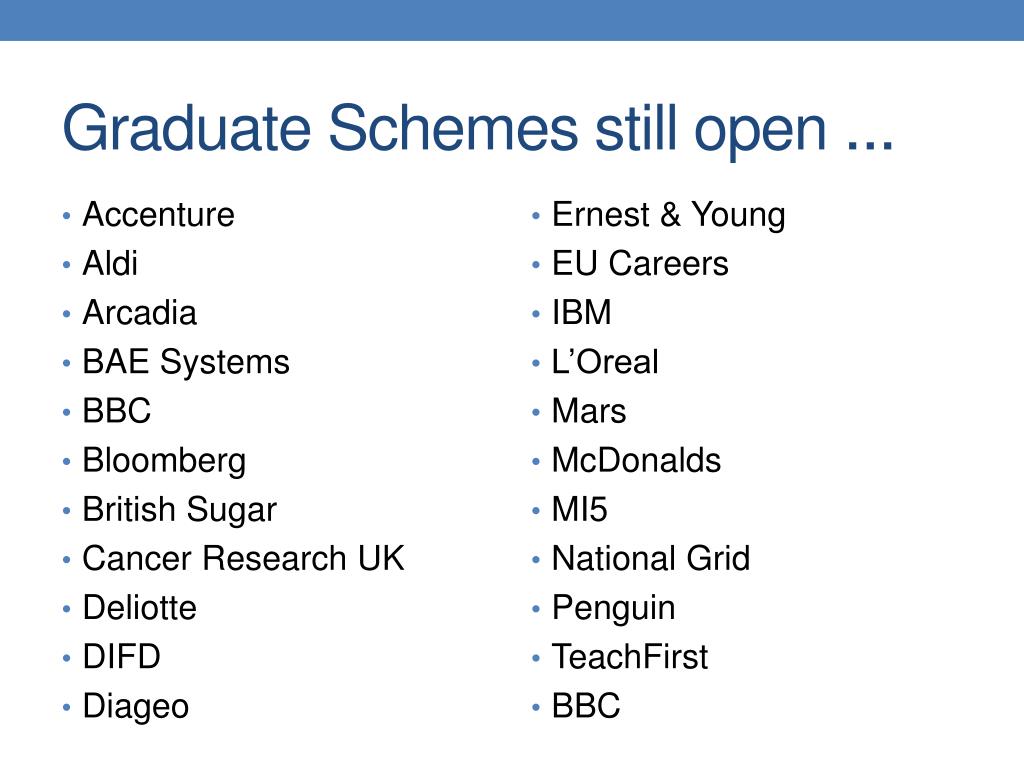Click on Diageo
This screenshot has height=768, width=1024.
point(136,707)
